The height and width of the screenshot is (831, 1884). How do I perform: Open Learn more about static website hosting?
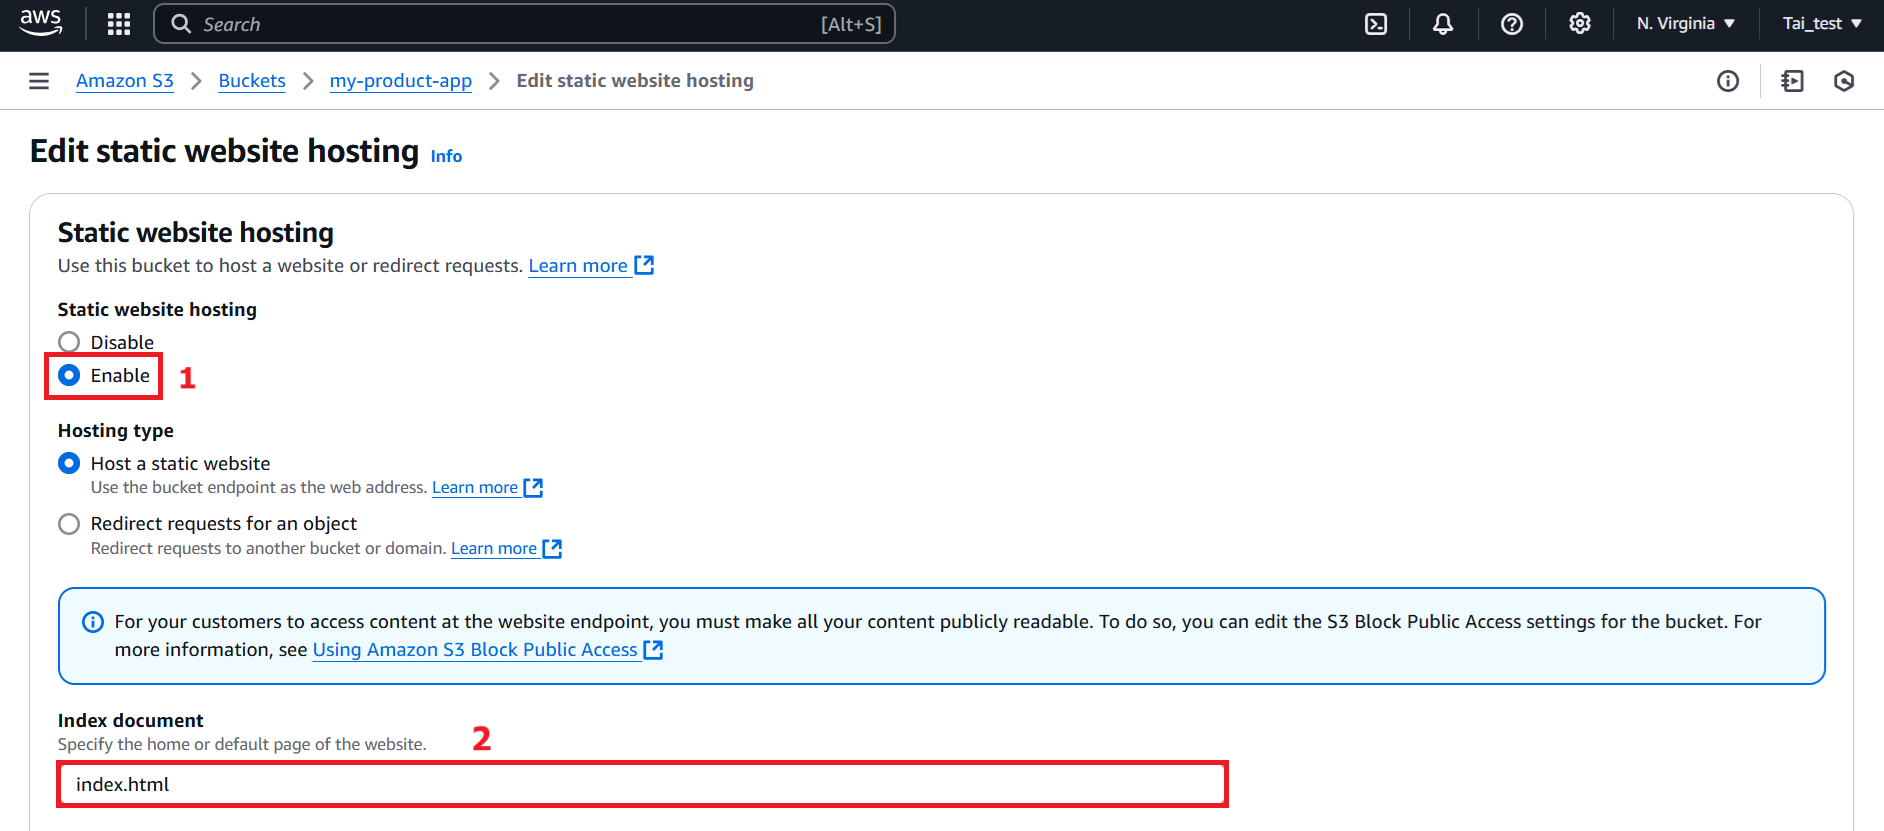pos(578,266)
